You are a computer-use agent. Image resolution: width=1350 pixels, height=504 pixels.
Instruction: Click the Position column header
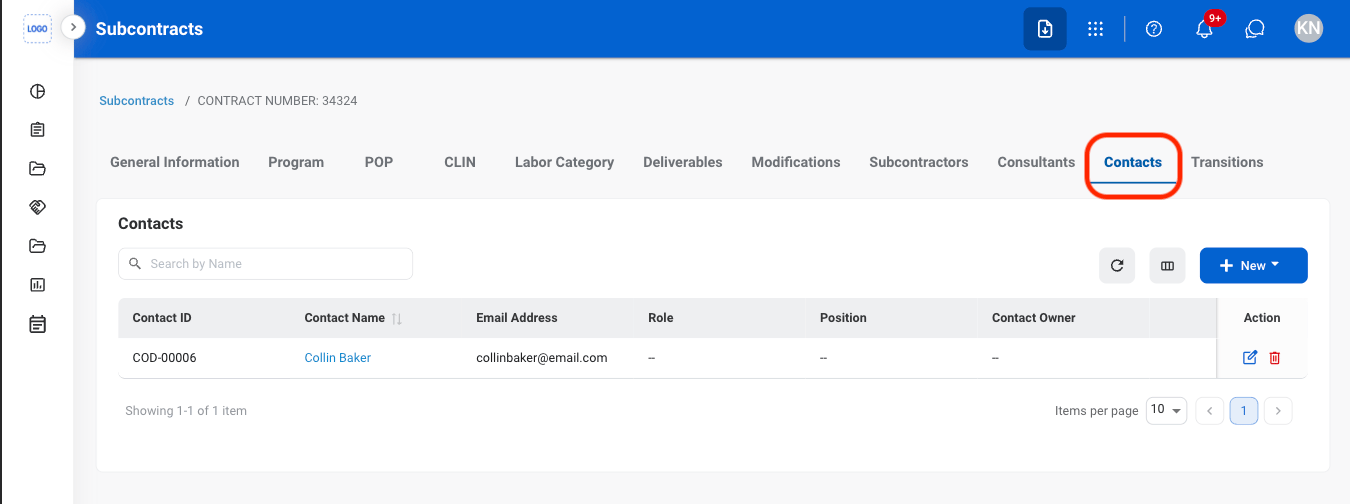pyautogui.click(x=843, y=318)
